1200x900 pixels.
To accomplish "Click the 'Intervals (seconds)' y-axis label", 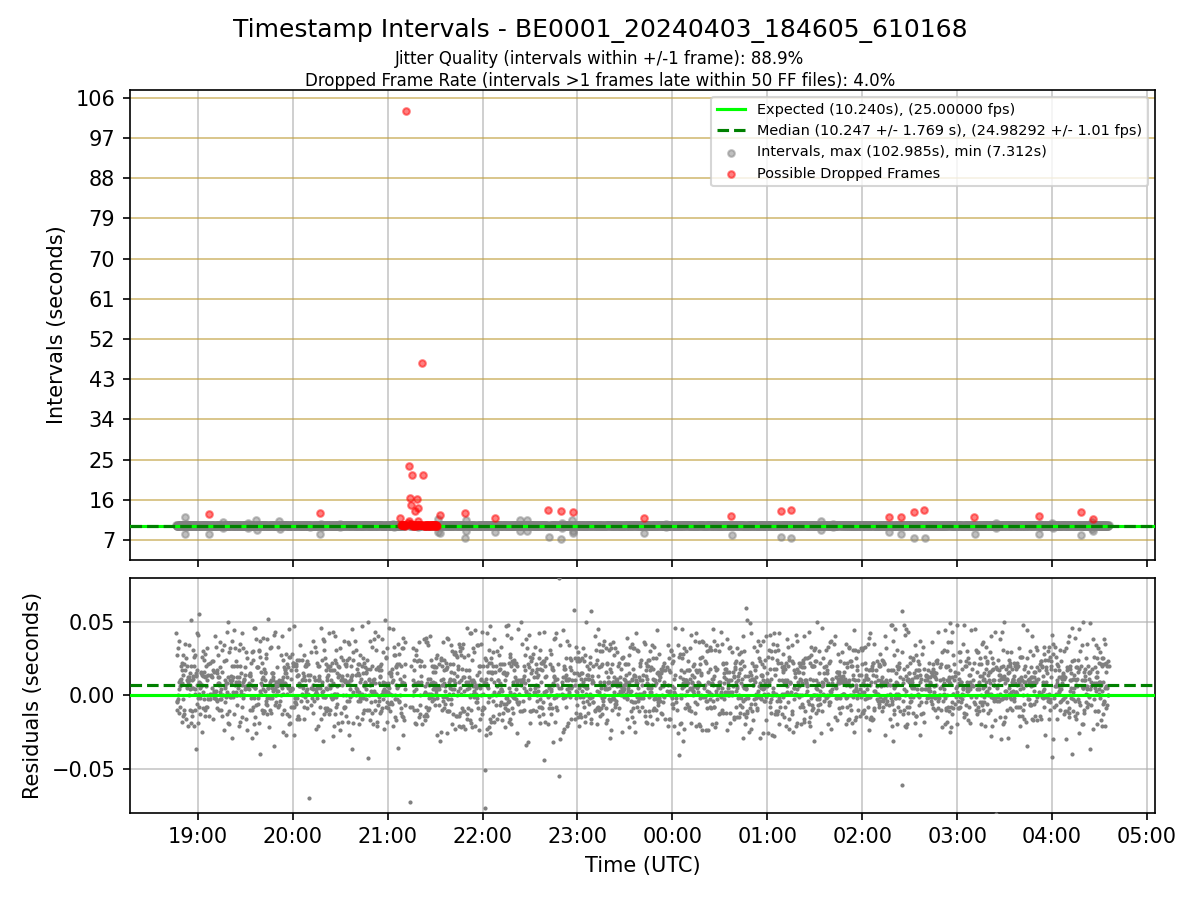I will [56, 325].
